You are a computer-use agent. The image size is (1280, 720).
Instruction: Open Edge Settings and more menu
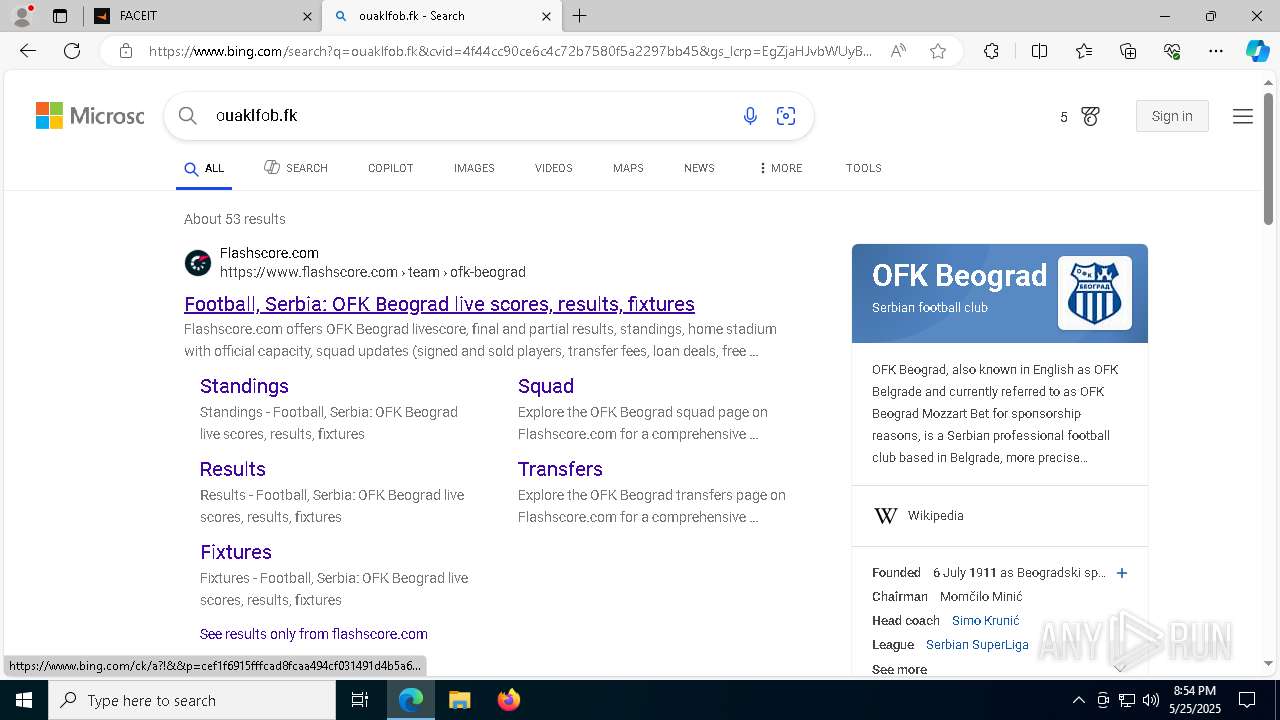[x=1216, y=51]
